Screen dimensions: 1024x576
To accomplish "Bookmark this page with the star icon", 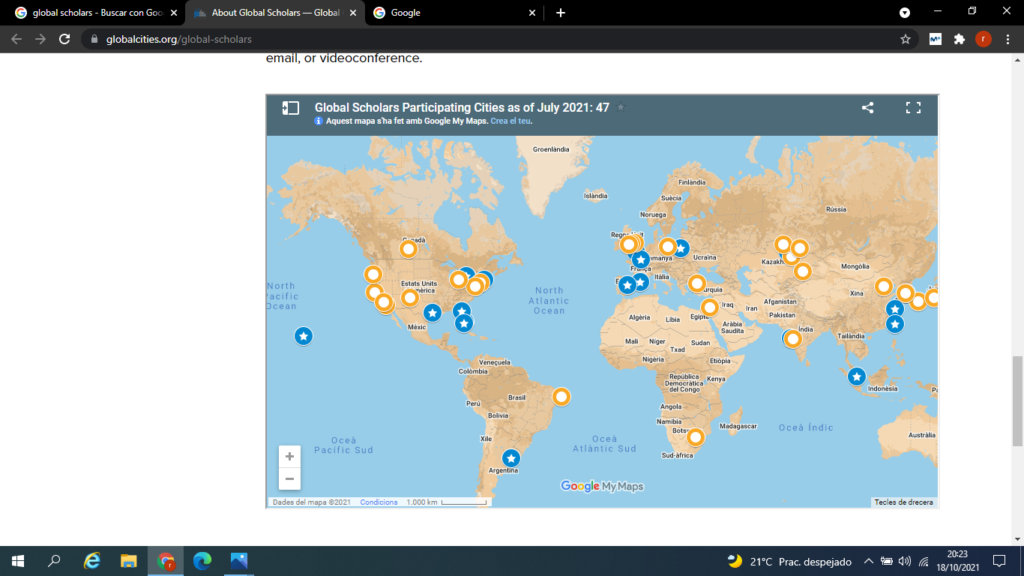I will 905,39.
